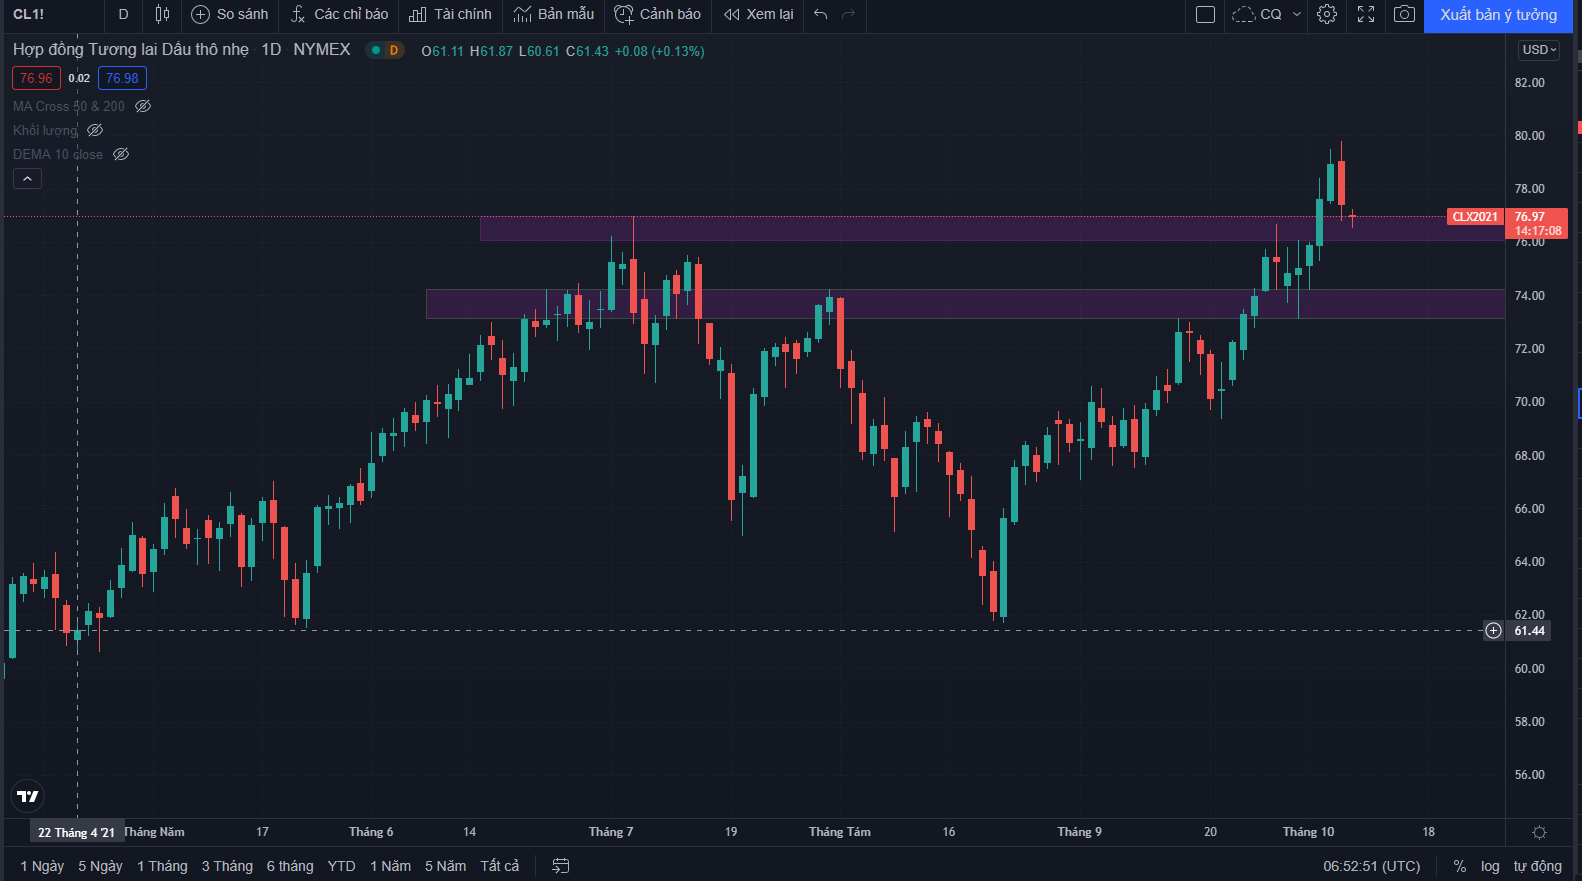Click the undo arrow
The height and width of the screenshot is (881, 1582).
pyautogui.click(x=821, y=14)
